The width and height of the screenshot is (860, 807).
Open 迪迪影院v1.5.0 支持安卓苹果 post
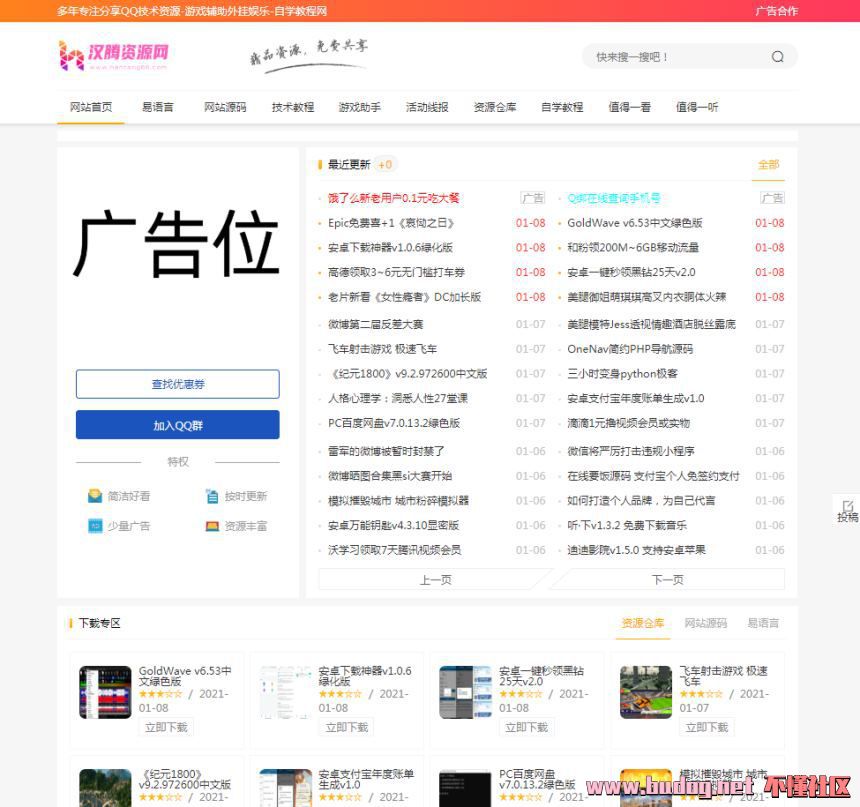[x=636, y=550]
